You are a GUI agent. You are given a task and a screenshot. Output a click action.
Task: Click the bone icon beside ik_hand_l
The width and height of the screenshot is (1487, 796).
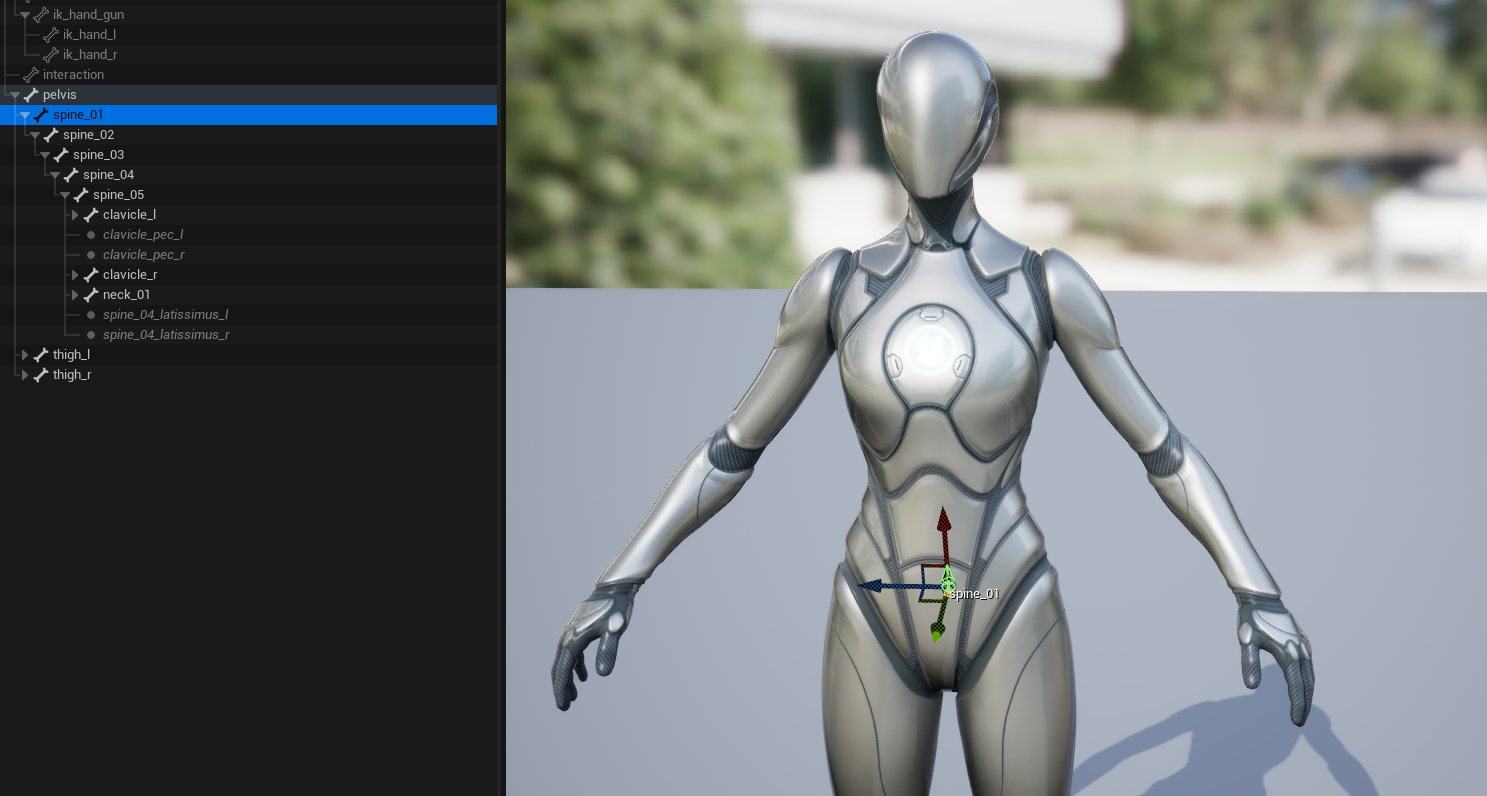[51, 35]
